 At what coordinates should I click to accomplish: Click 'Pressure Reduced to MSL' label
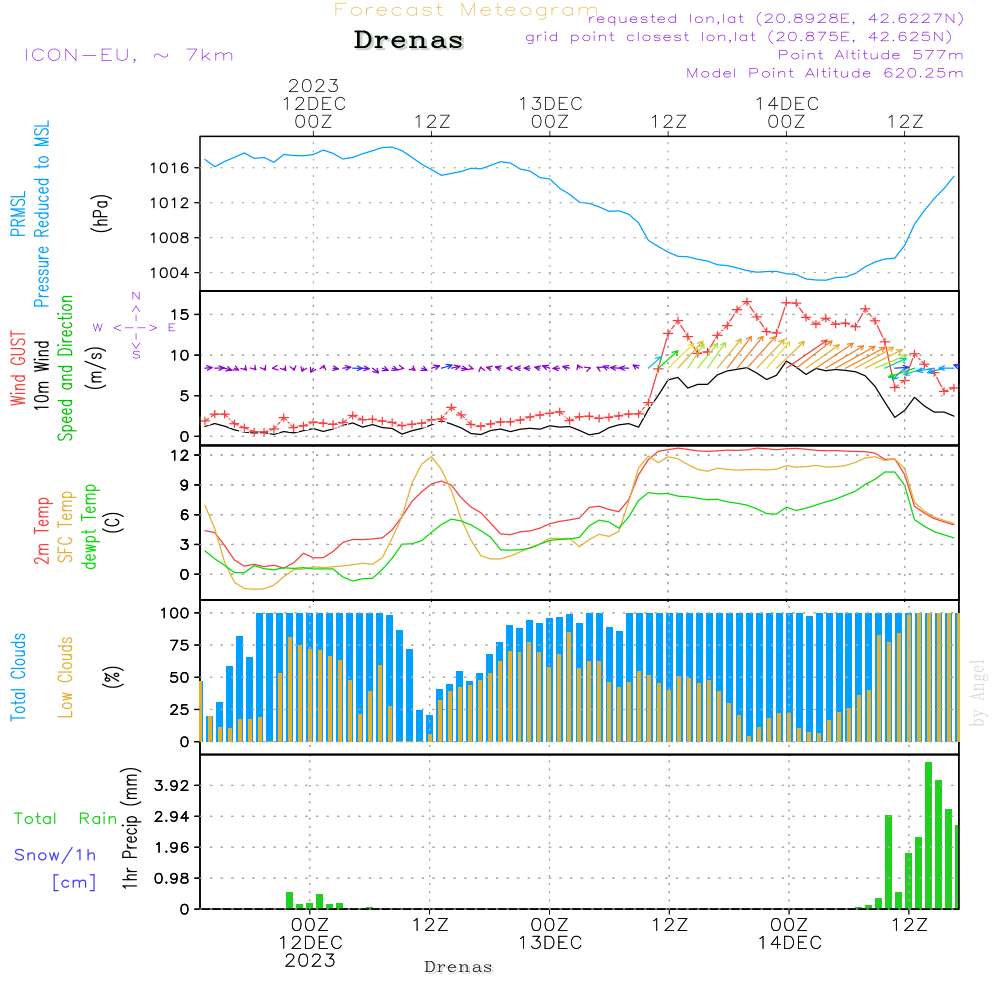click(41, 214)
